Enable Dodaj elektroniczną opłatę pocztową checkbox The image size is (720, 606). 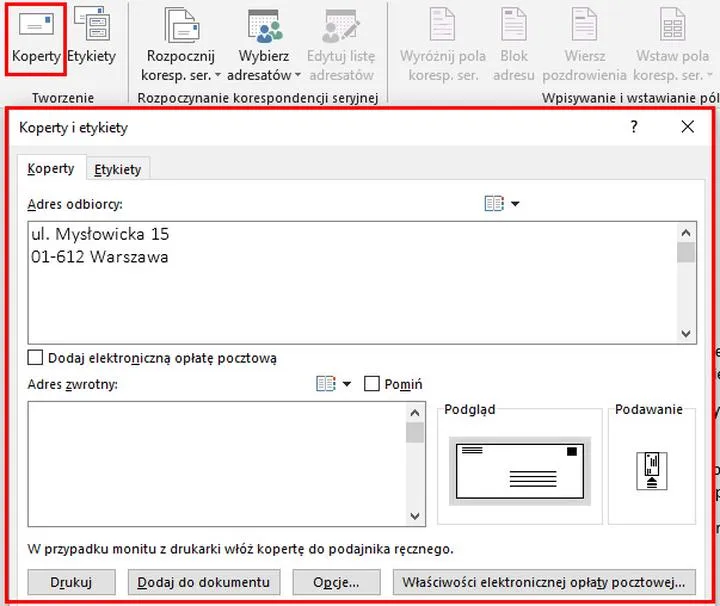[36, 357]
